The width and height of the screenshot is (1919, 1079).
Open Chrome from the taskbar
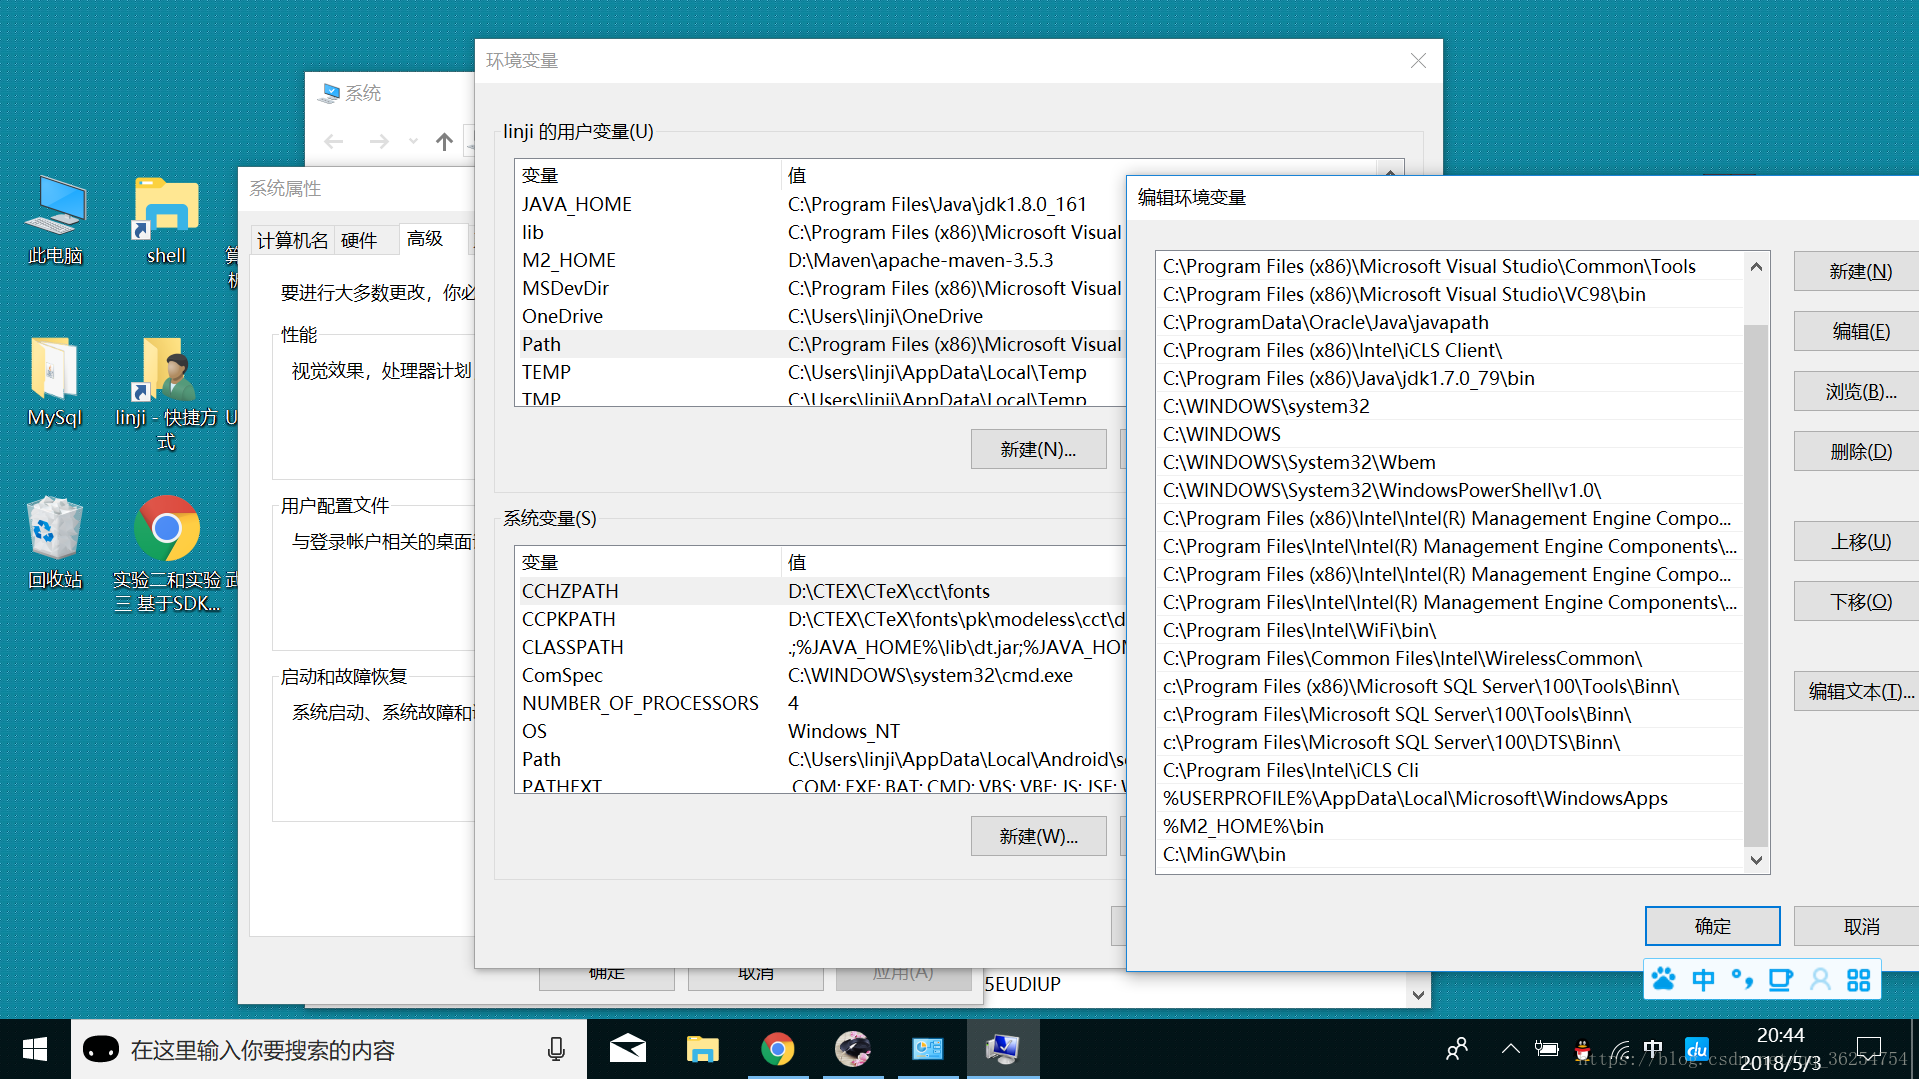777,1049
